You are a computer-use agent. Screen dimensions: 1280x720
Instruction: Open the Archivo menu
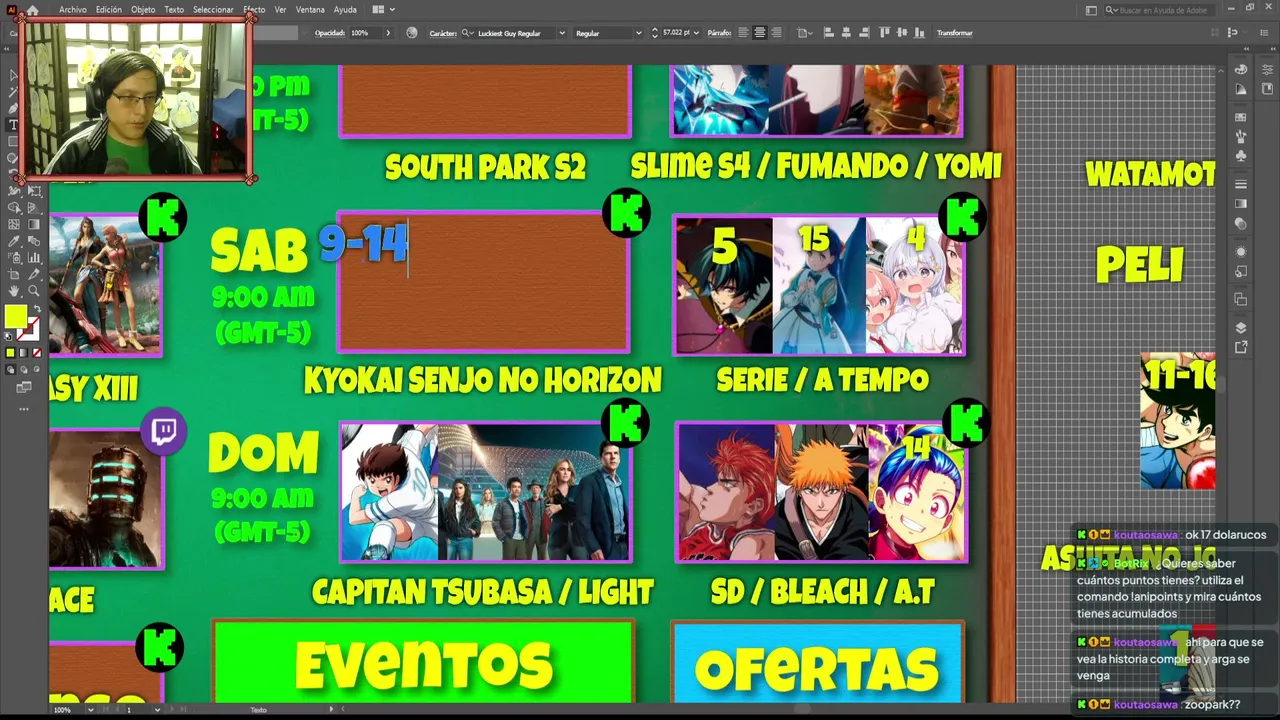pos(73,10)
